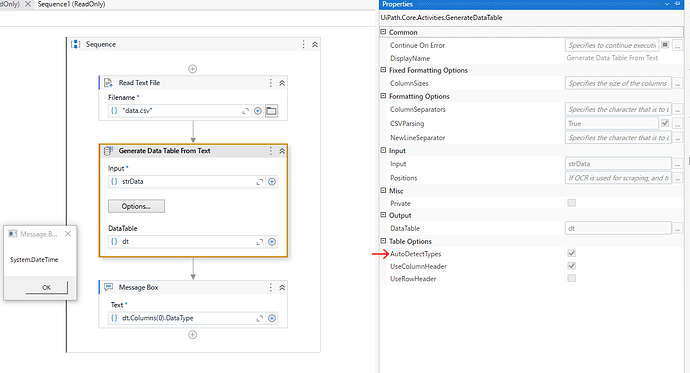Toggle the AutoDetectTypes checkbox
The height and width of the screenshot is (373, 690).
click(572, 253)
